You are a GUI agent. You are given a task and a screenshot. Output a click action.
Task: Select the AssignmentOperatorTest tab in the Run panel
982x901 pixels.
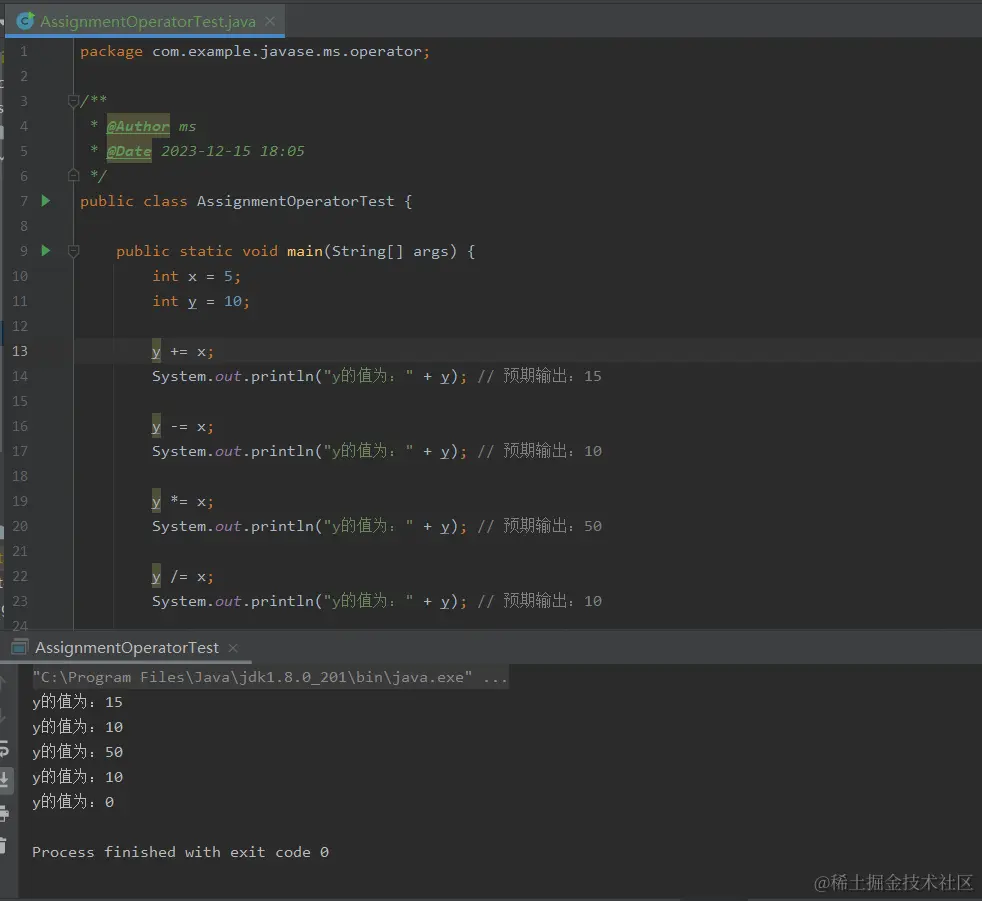[x=127, y=647]
